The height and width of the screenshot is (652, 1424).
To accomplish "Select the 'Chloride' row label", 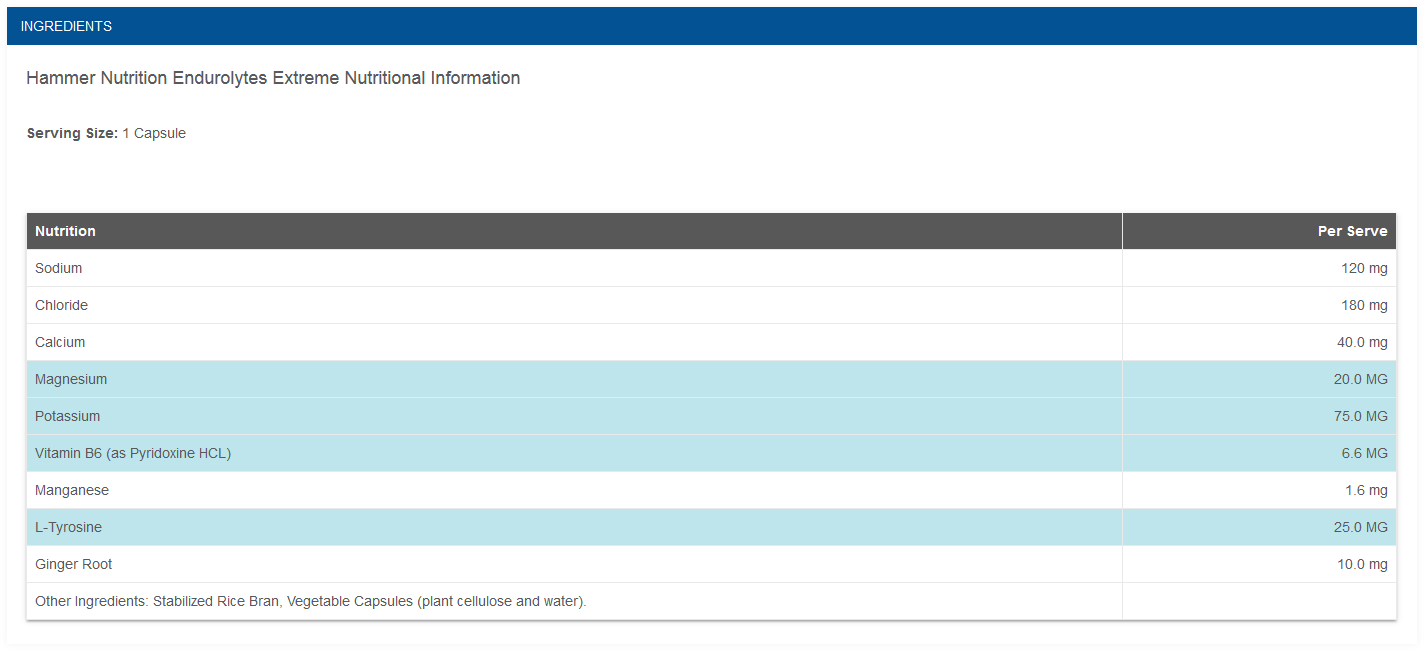I will (x=61, y=305).
